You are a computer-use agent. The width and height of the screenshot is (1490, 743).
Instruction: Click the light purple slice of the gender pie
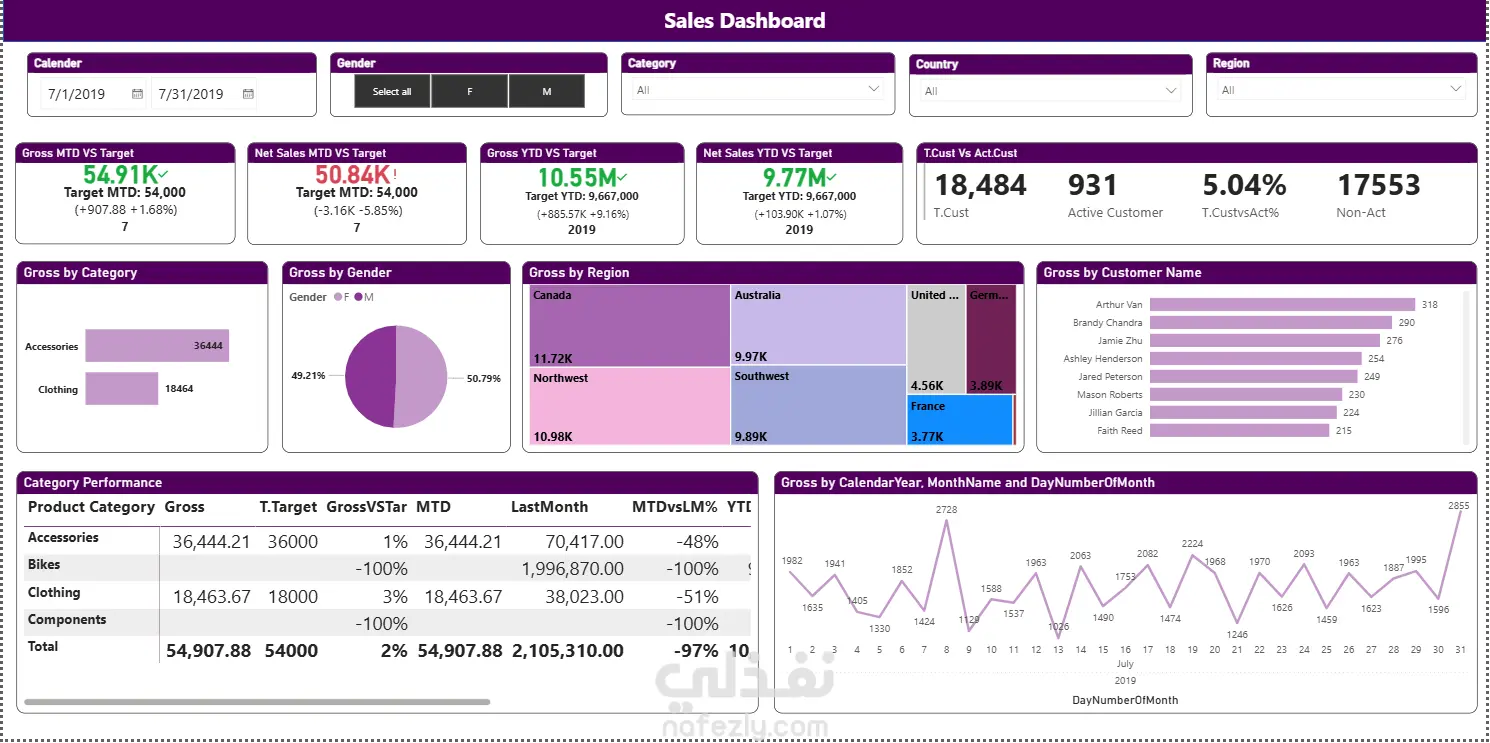(x=421, y=377)
